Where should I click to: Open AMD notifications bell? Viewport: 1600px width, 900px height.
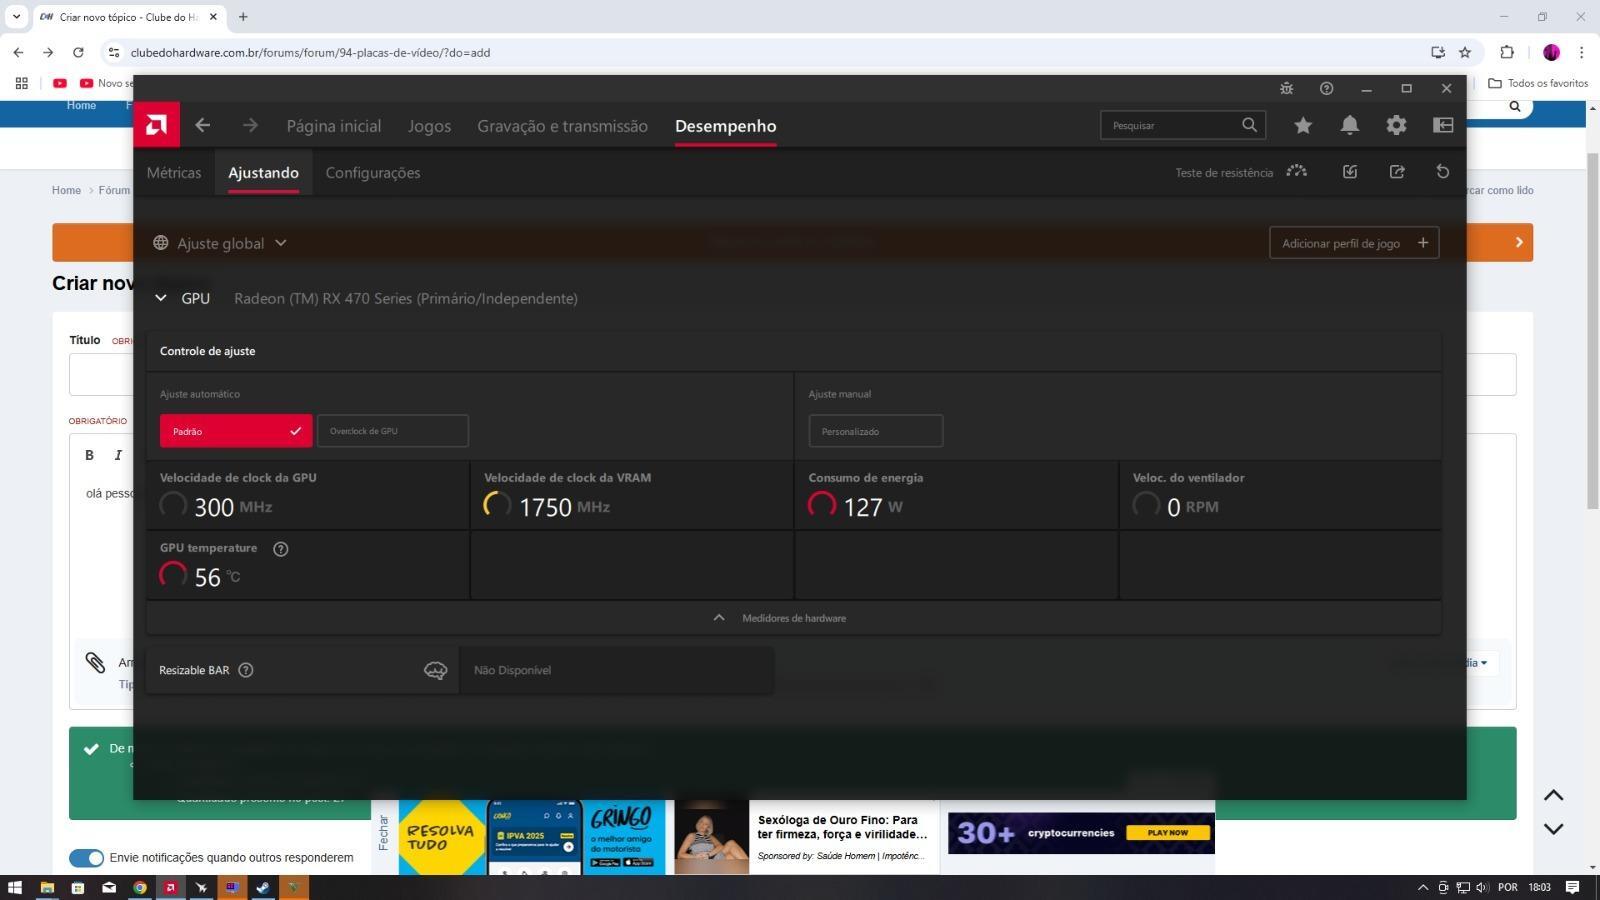tap(1349, 125)
